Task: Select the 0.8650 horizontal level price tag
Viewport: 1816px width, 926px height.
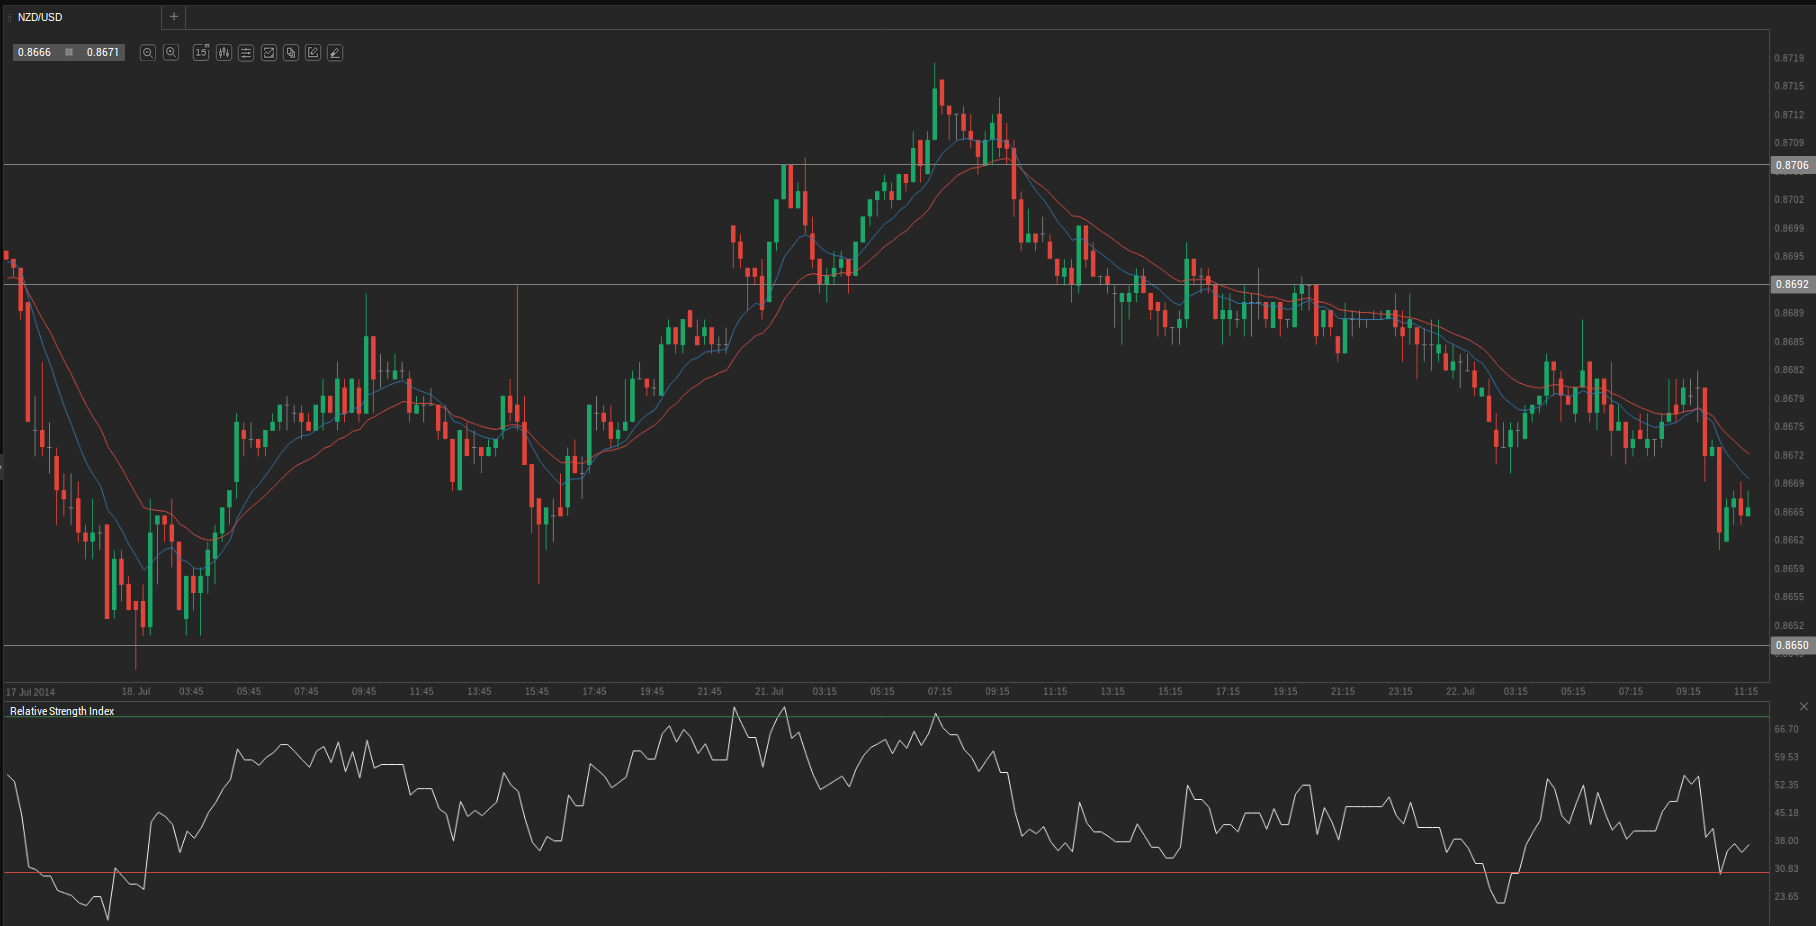Action: [1791, 645]
